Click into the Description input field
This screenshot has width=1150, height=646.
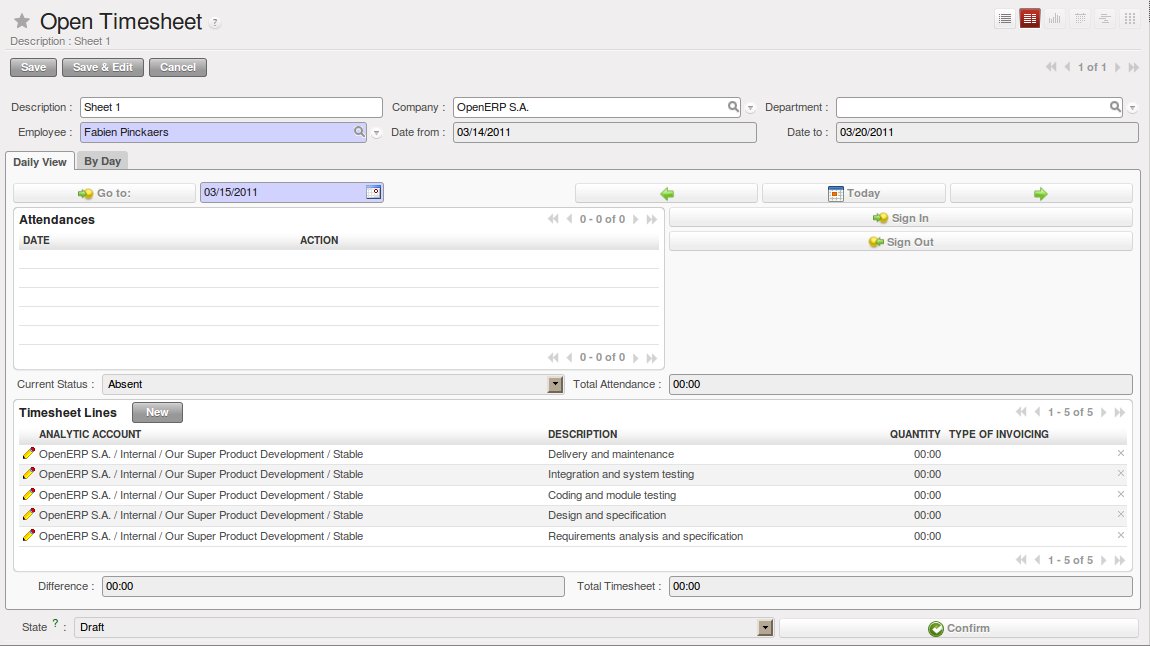(x=230, y=107)
